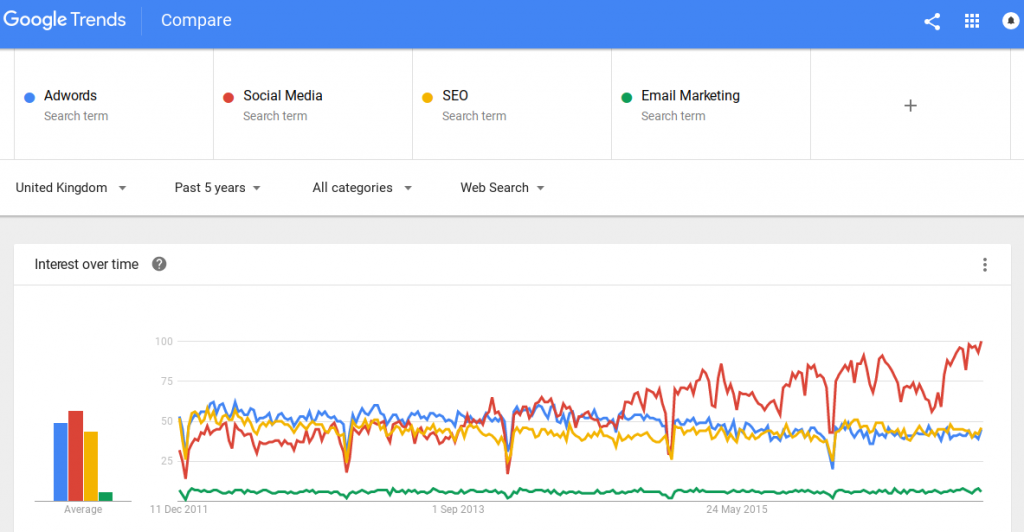Open the Web Search type dropdown

pos(502,188)
